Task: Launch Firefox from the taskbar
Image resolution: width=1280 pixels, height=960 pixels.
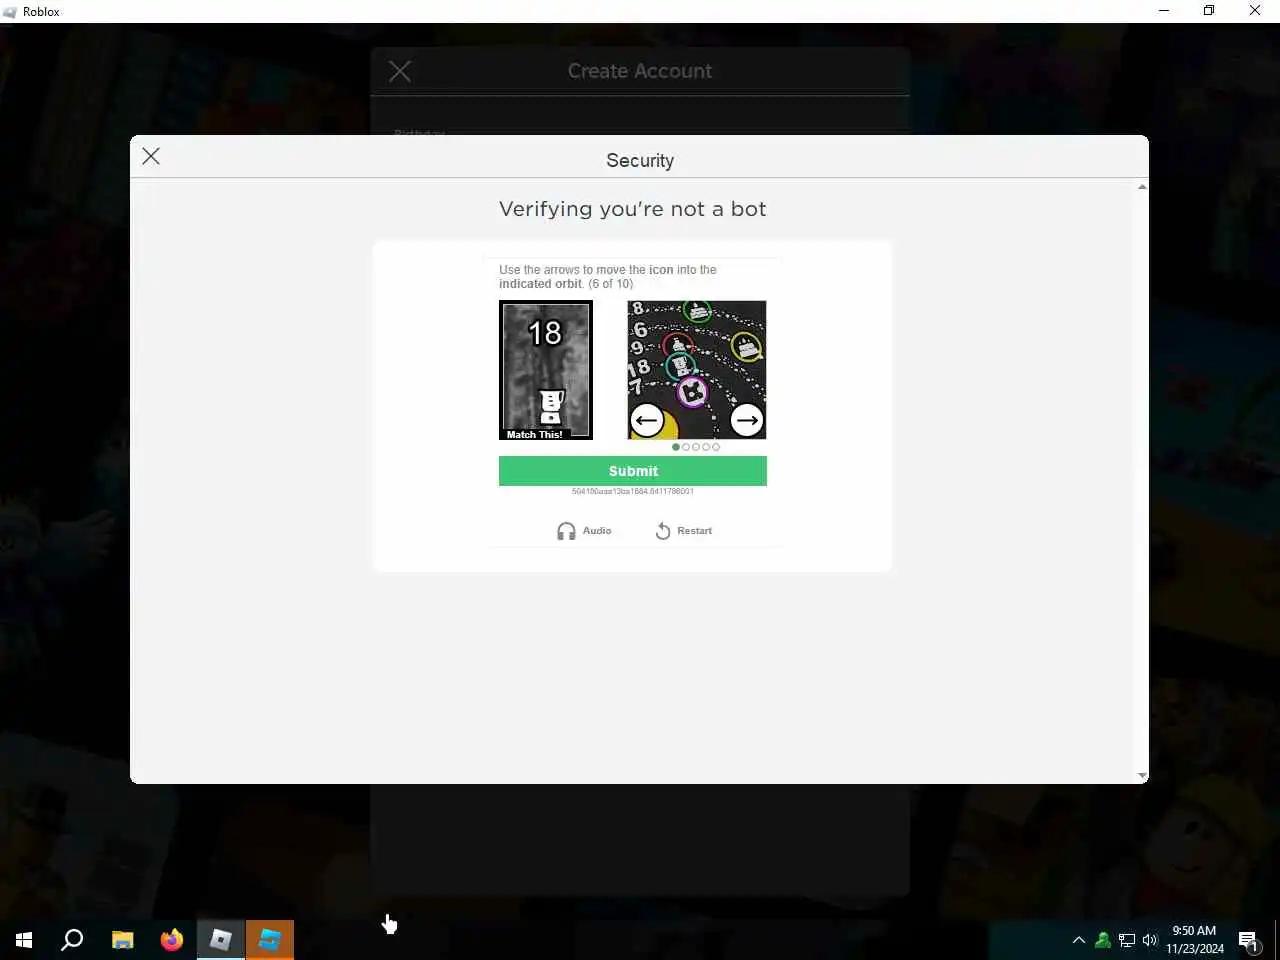Action: click(172, 940)
